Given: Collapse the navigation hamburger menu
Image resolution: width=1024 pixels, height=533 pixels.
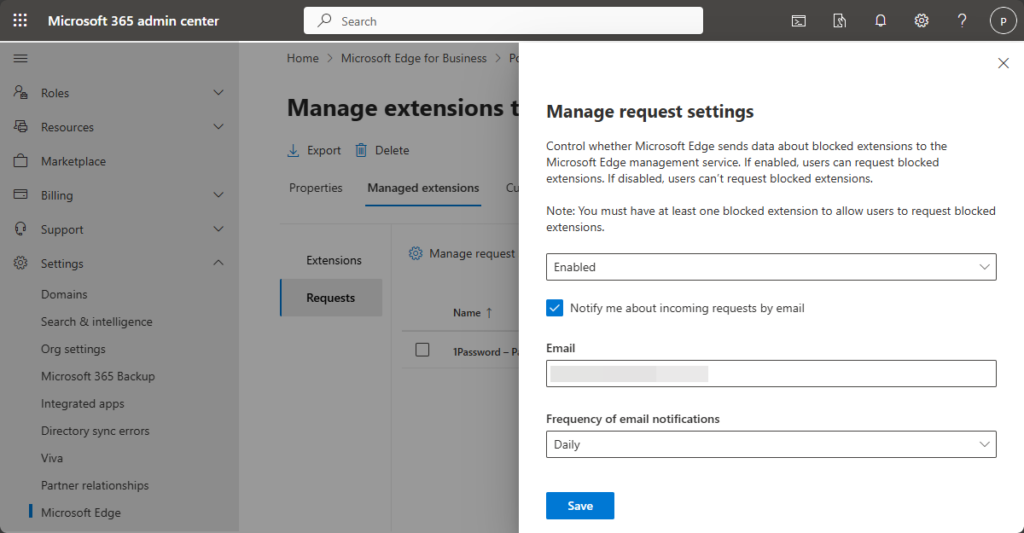Looking at the screenshot, I should [20, 59].
